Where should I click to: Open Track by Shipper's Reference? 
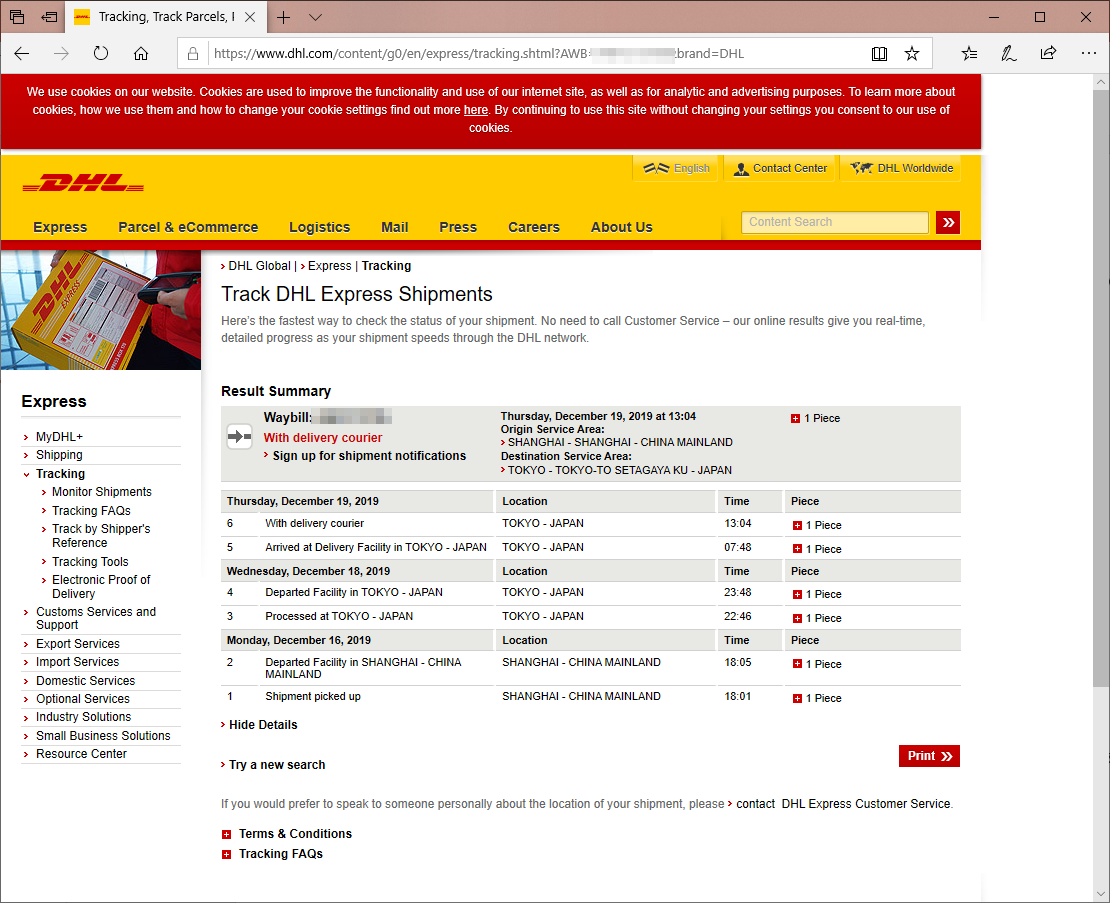point(101,536)
